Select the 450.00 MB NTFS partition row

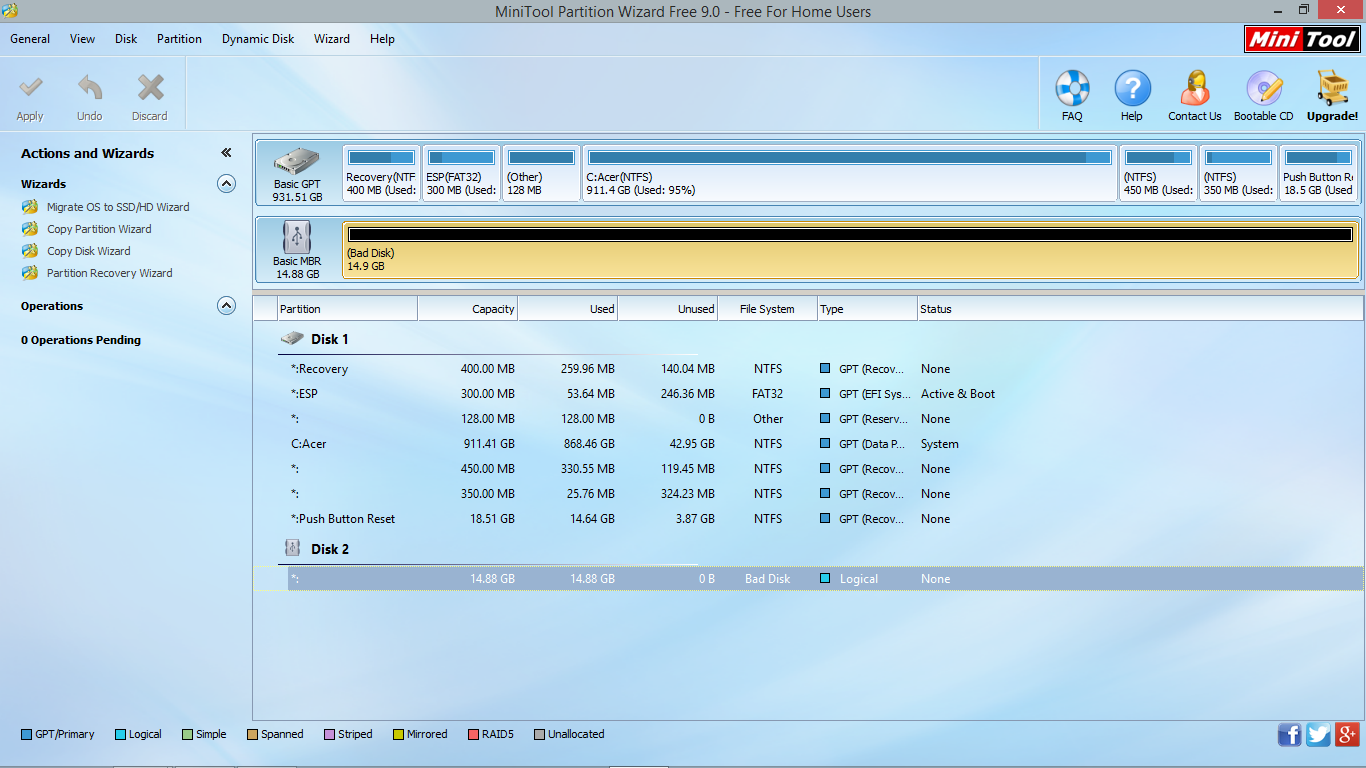tap(808, 469)
